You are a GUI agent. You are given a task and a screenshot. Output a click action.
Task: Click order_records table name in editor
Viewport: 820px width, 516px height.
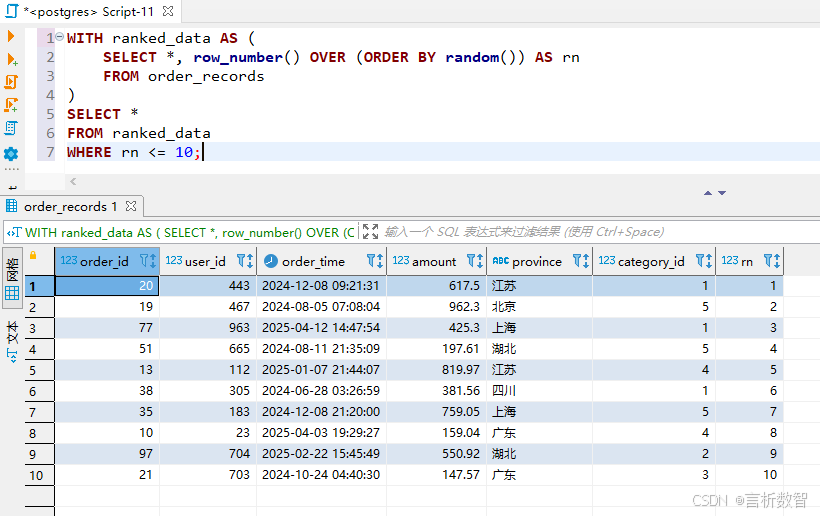click(206, 76)
